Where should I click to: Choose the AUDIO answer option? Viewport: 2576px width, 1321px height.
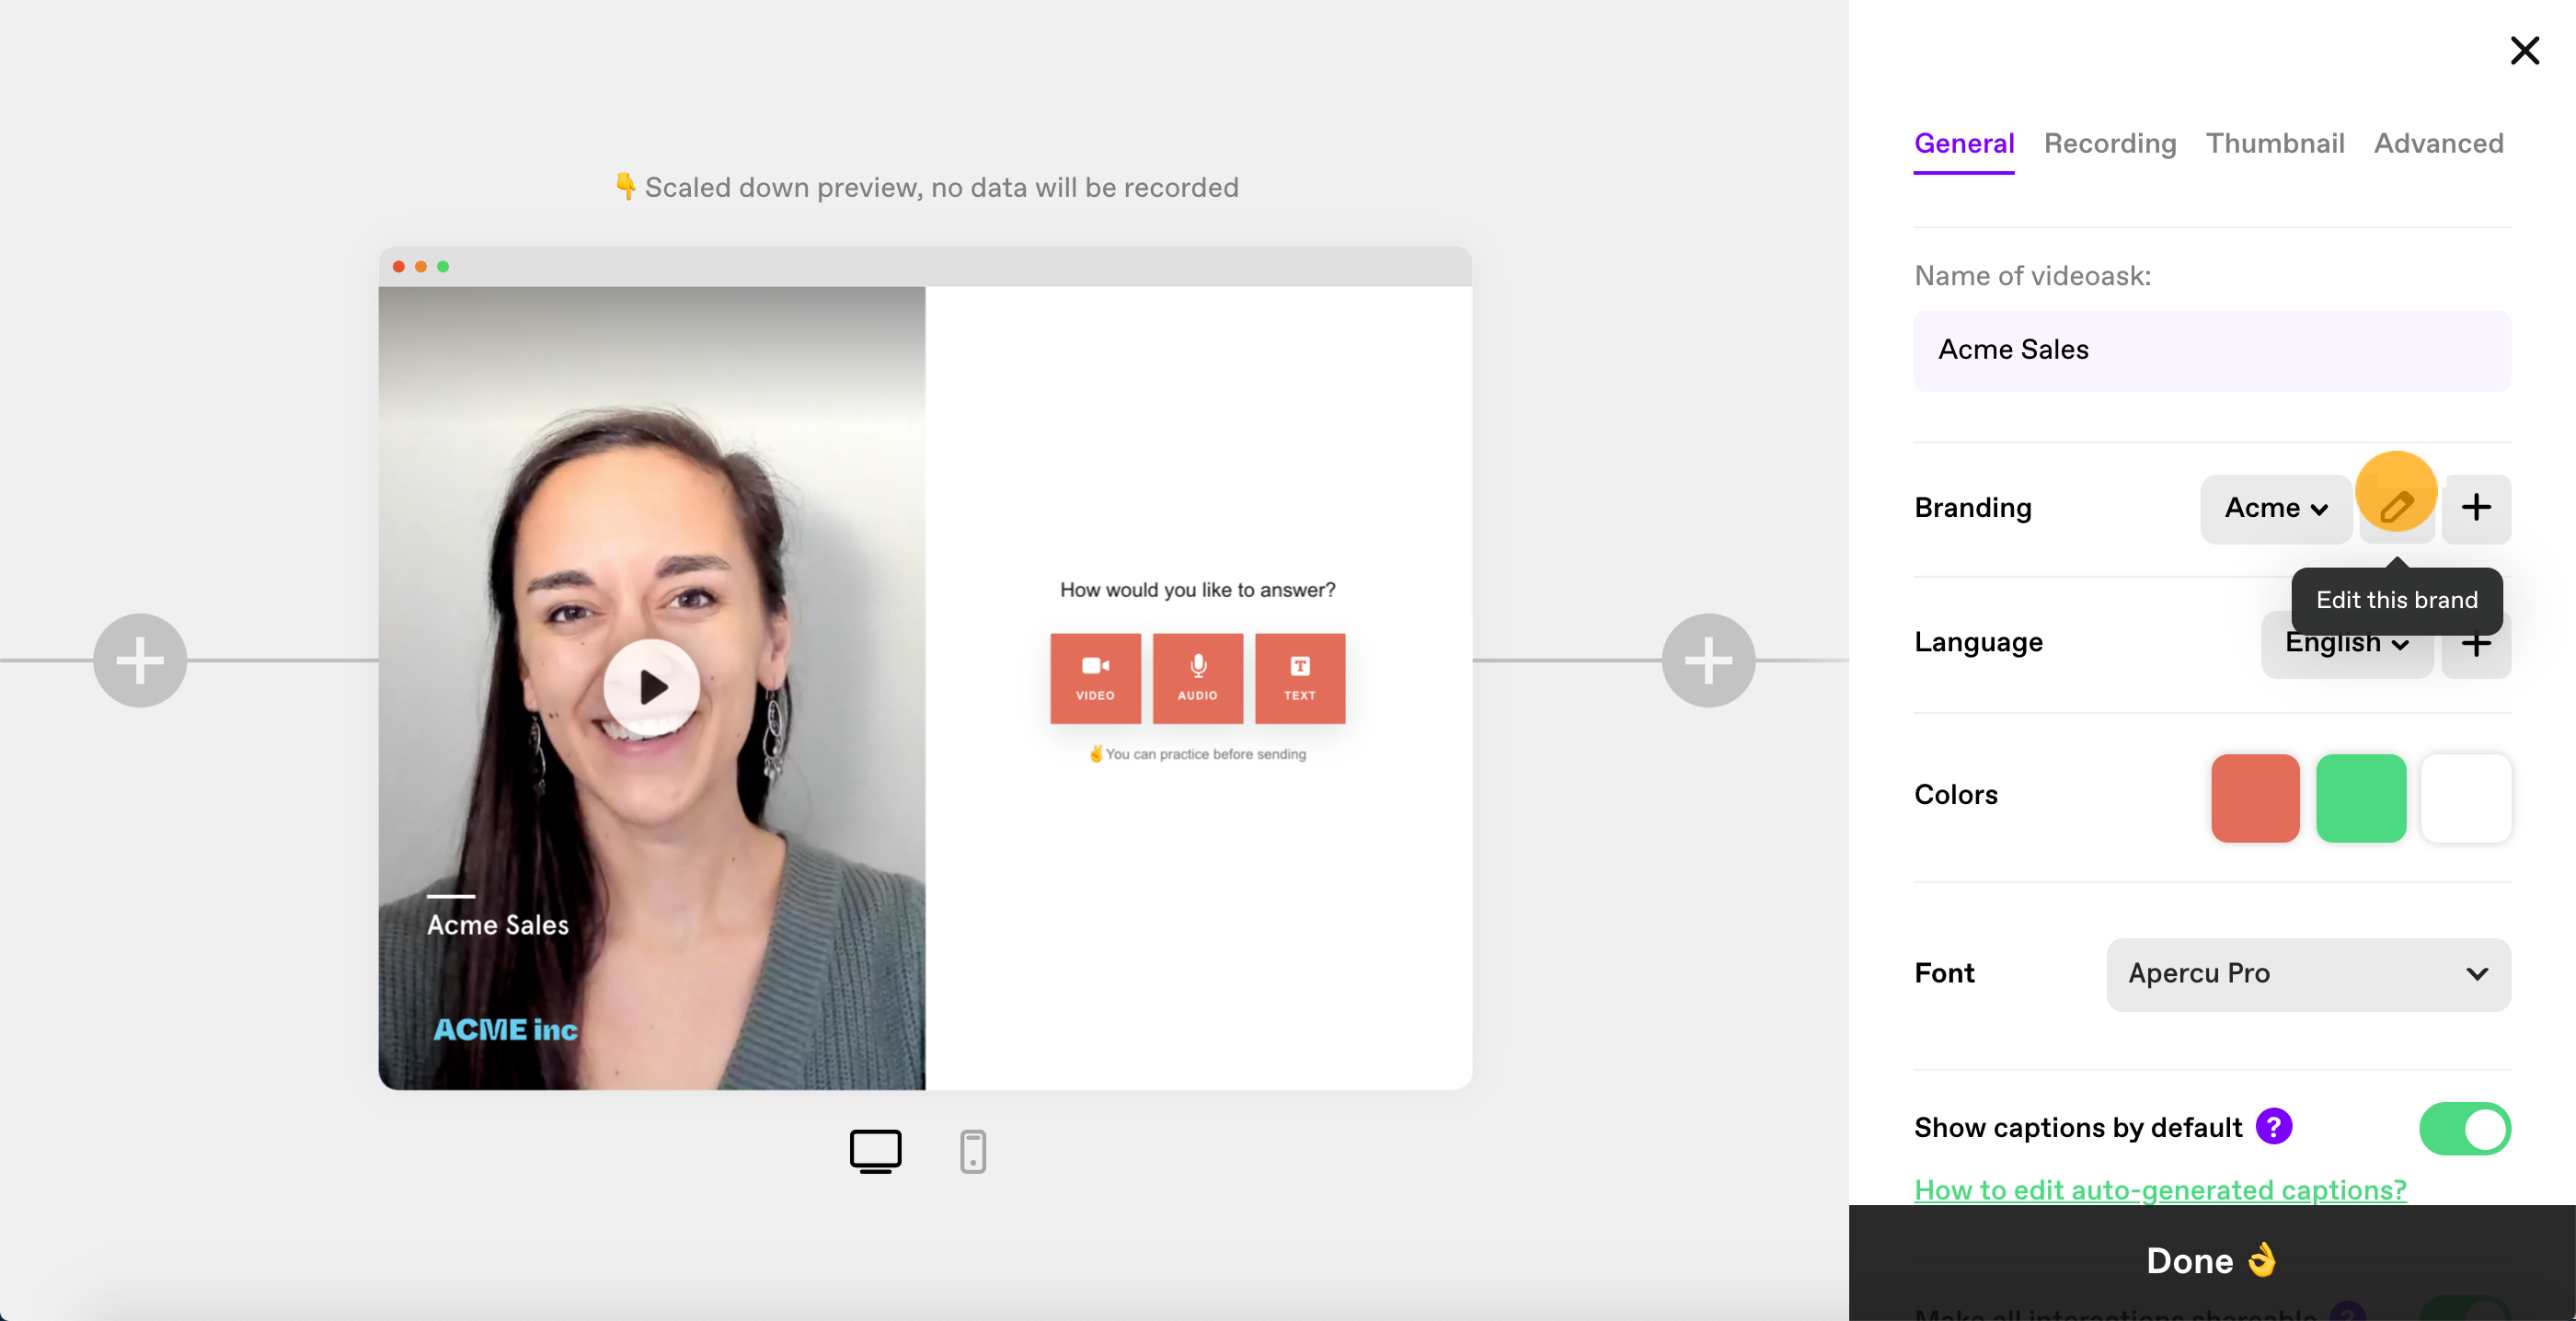[x=1197, y=678]
